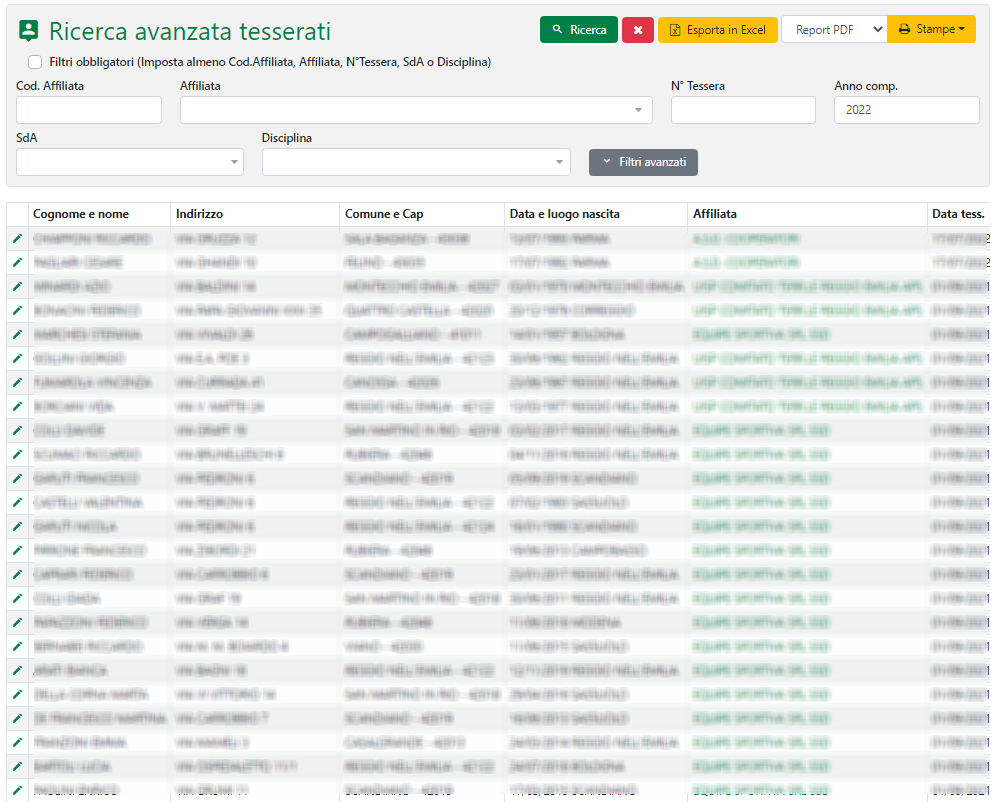Image resolution: width=999 pixels, height=802 pixels.
Task: Click the Comune e Cap column header
Action: click(384, 214)
